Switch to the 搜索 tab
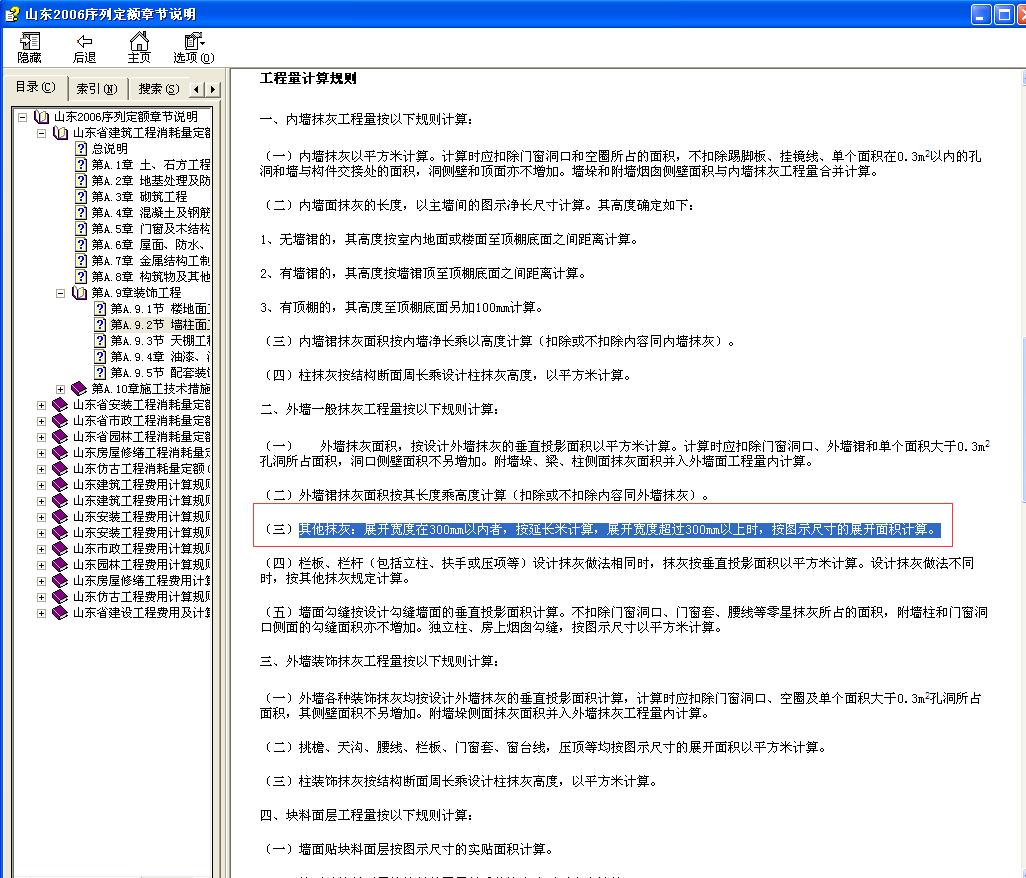Image resolution: width=1026 pixels, height=878 pixels. click(158, 88)
